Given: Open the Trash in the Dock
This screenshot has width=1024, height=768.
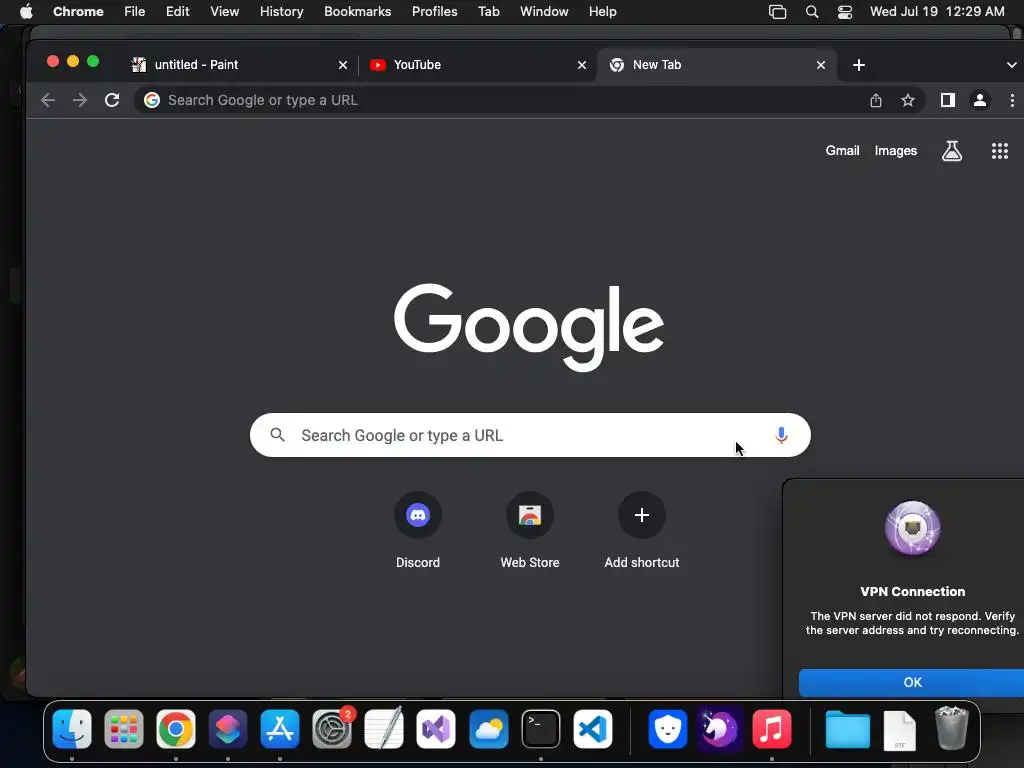Looking at the screenshot, I should click(952, 729).
